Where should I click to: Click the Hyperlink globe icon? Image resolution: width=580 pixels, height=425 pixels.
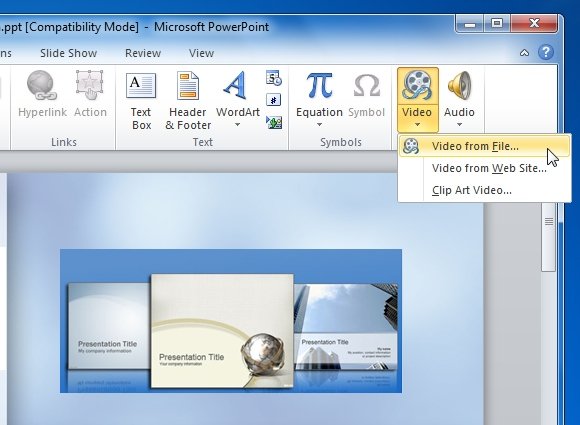point(42,85)
